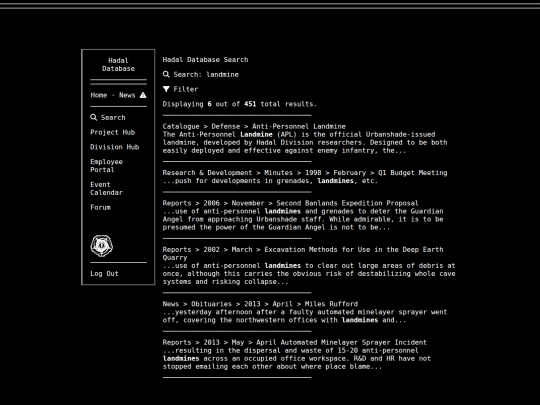540x405 pixels.
Task: Click the Urbanshade emblem logo in sidebar
Action: [x=102, y=246]
